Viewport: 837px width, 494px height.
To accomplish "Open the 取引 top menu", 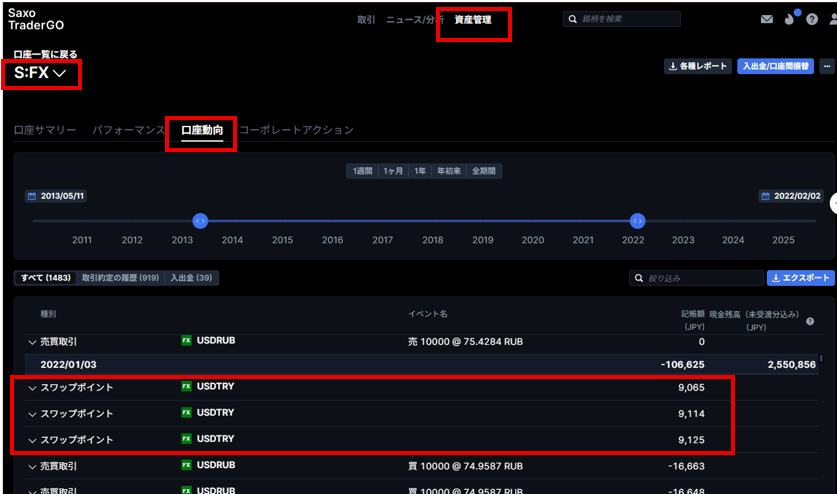I will 366,20.
